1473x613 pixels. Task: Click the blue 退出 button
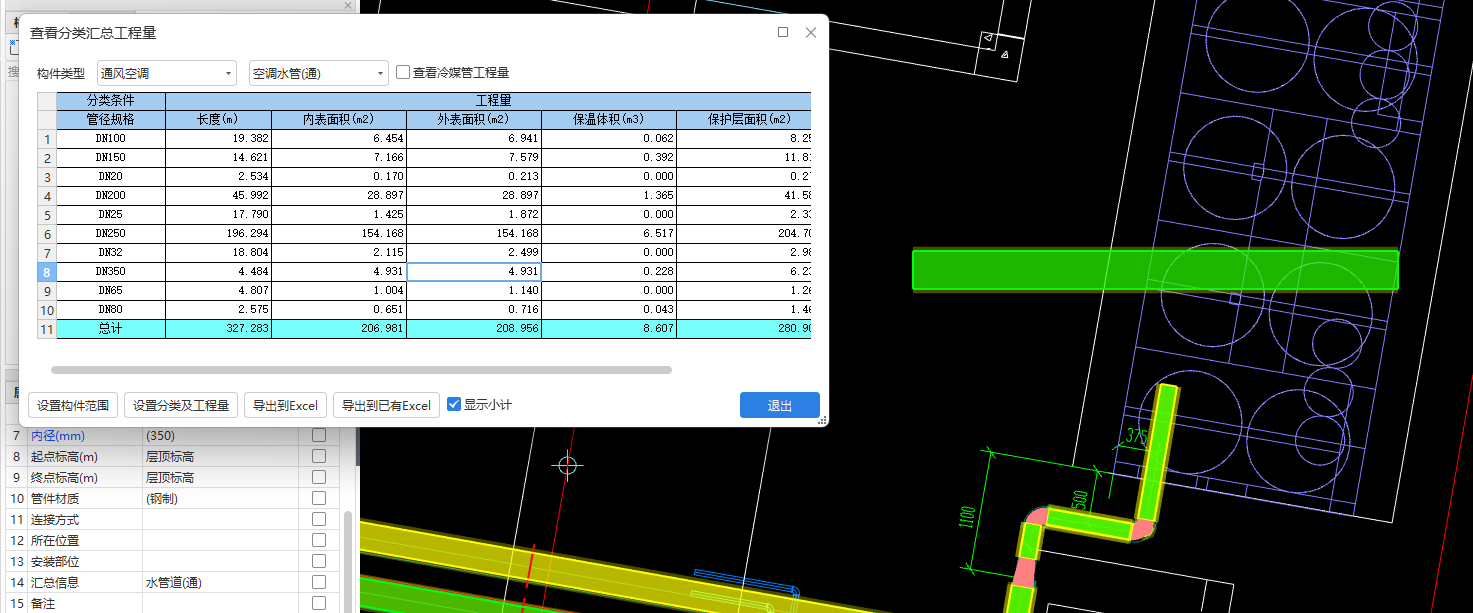click(780, 405)
